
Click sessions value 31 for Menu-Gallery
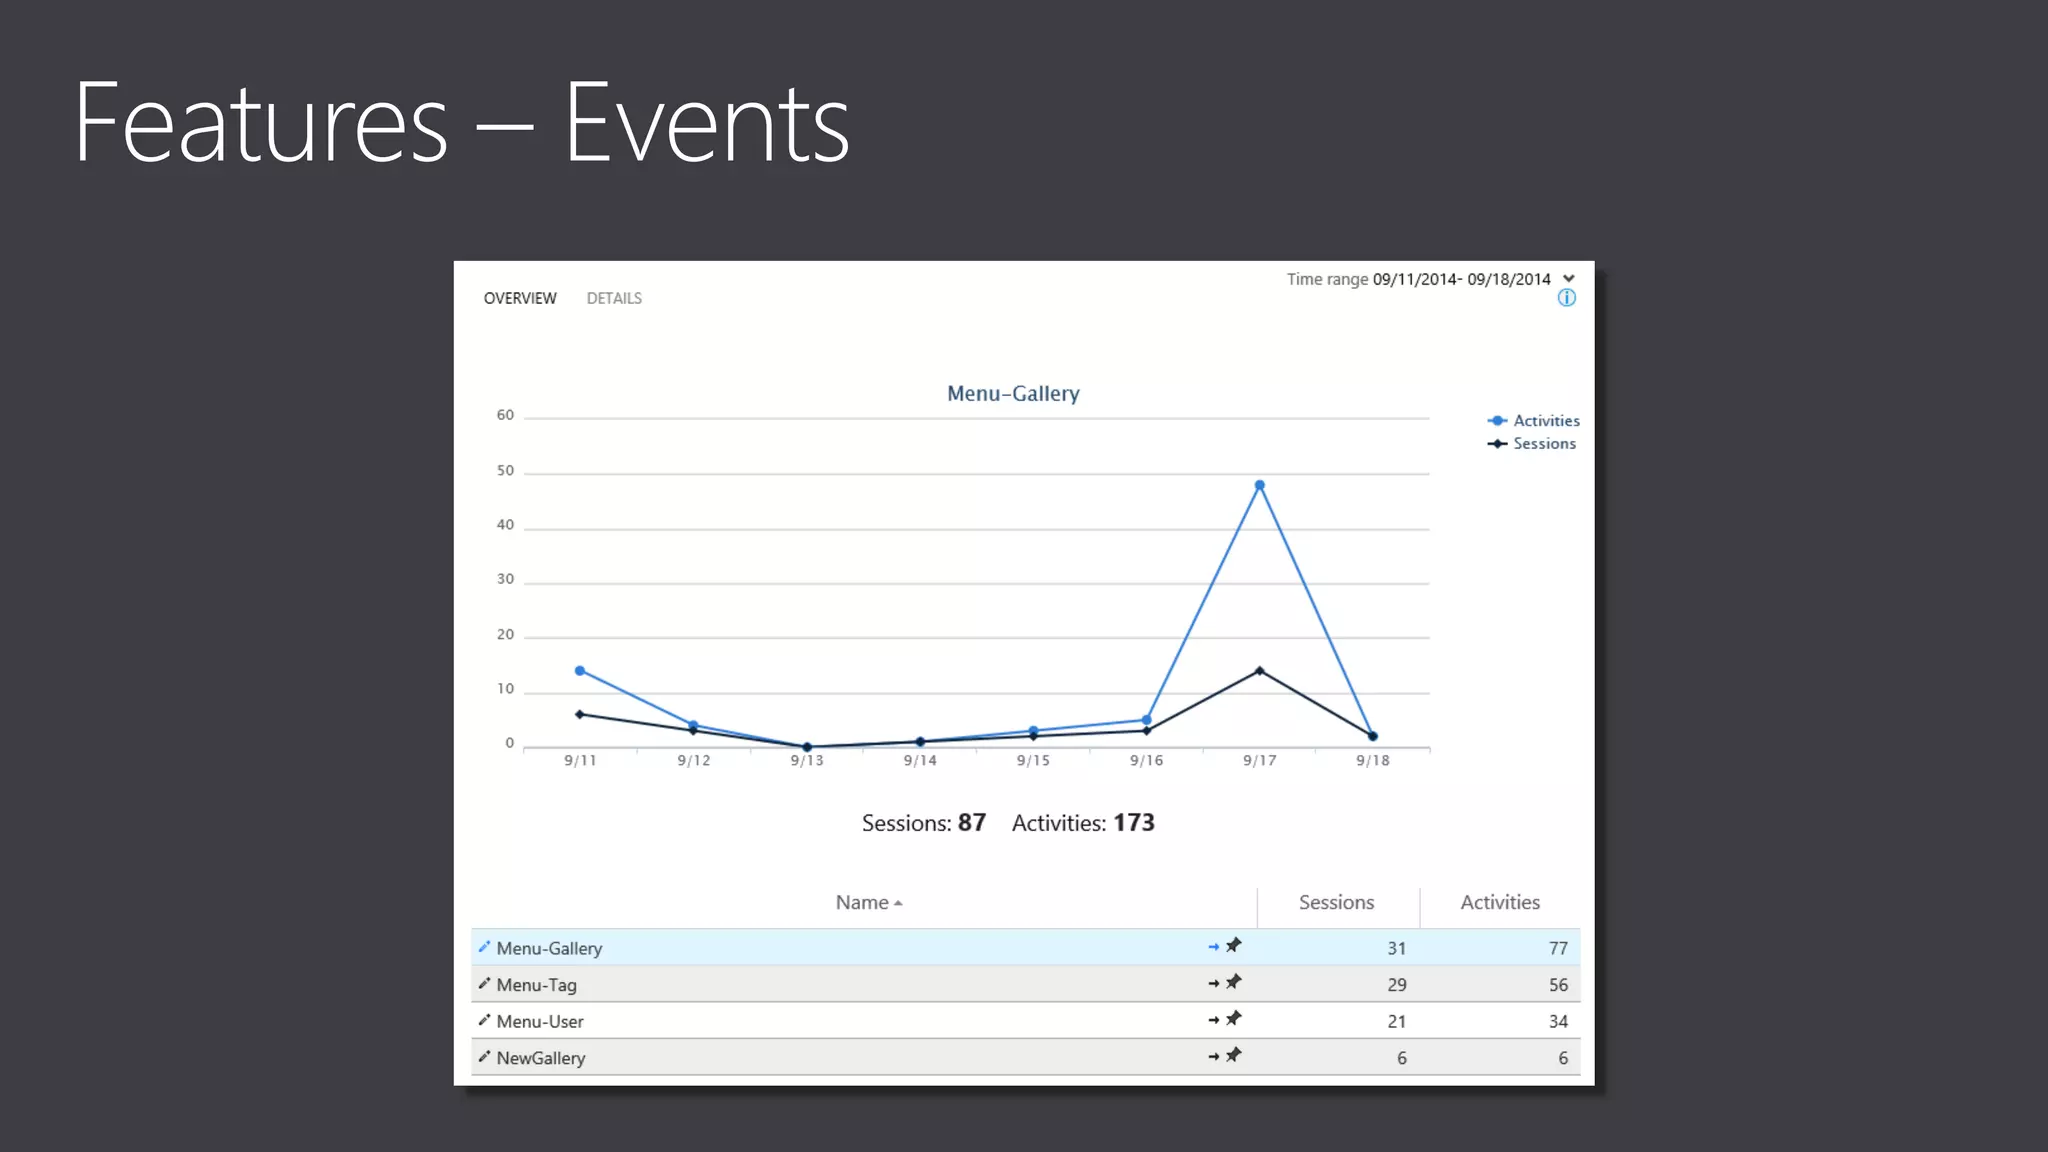click(1397, 948)
